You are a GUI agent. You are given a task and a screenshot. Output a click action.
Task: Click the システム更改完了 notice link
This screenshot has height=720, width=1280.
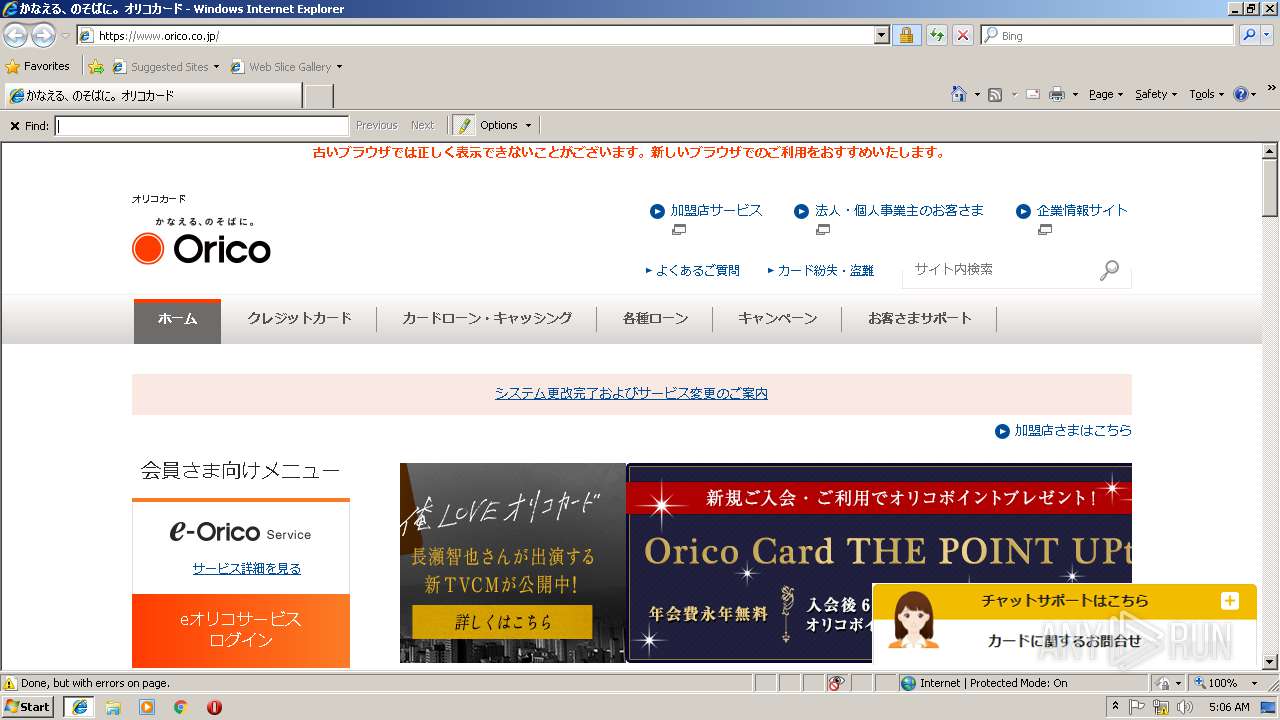pyautogui.click(x=631, y=394)
